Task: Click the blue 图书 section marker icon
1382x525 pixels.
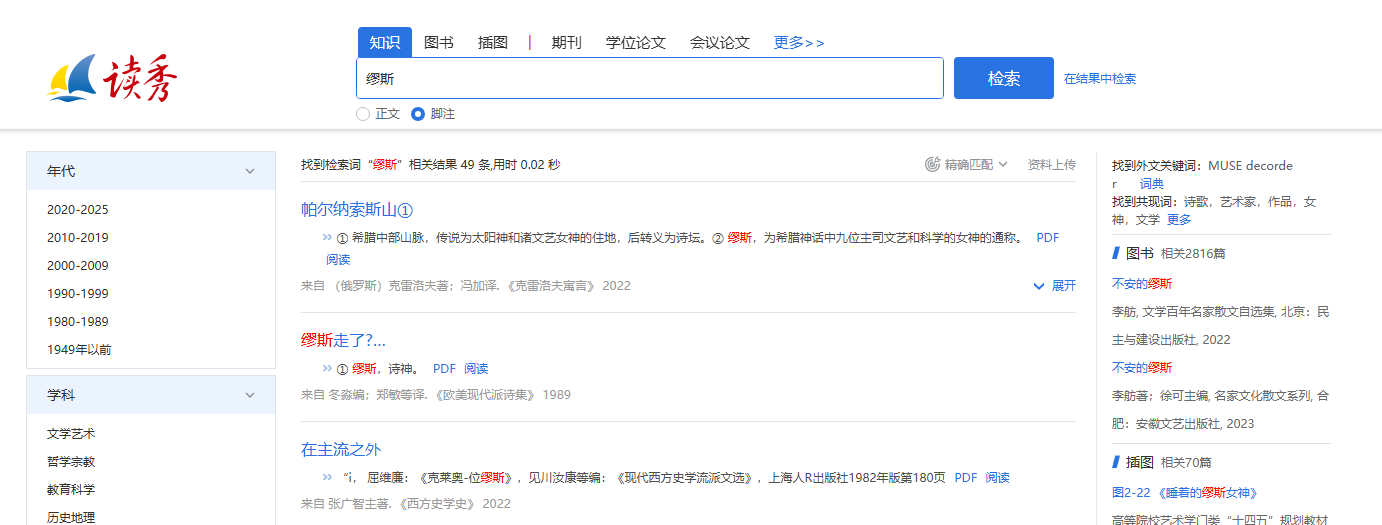Action: point(1116,253)
